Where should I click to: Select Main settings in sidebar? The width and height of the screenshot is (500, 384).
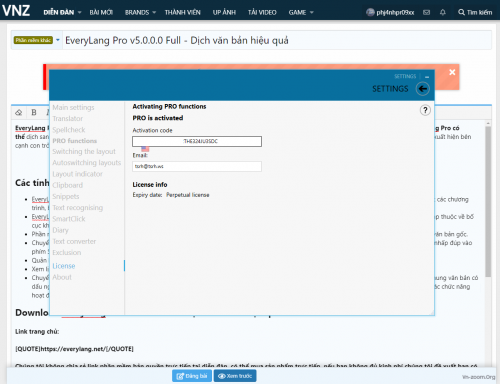(73, 107)
